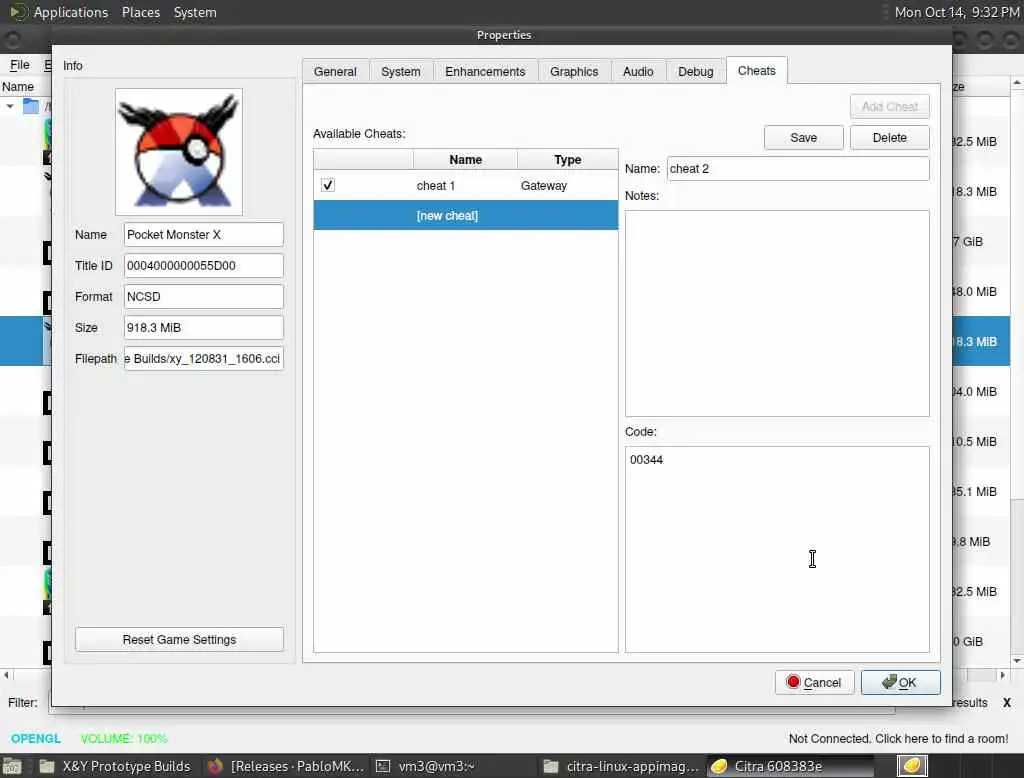This screenshot has height=778, width=1024.
Task: Click the Save cheat button
Action: pyautogui.click(x=803, y=138)
